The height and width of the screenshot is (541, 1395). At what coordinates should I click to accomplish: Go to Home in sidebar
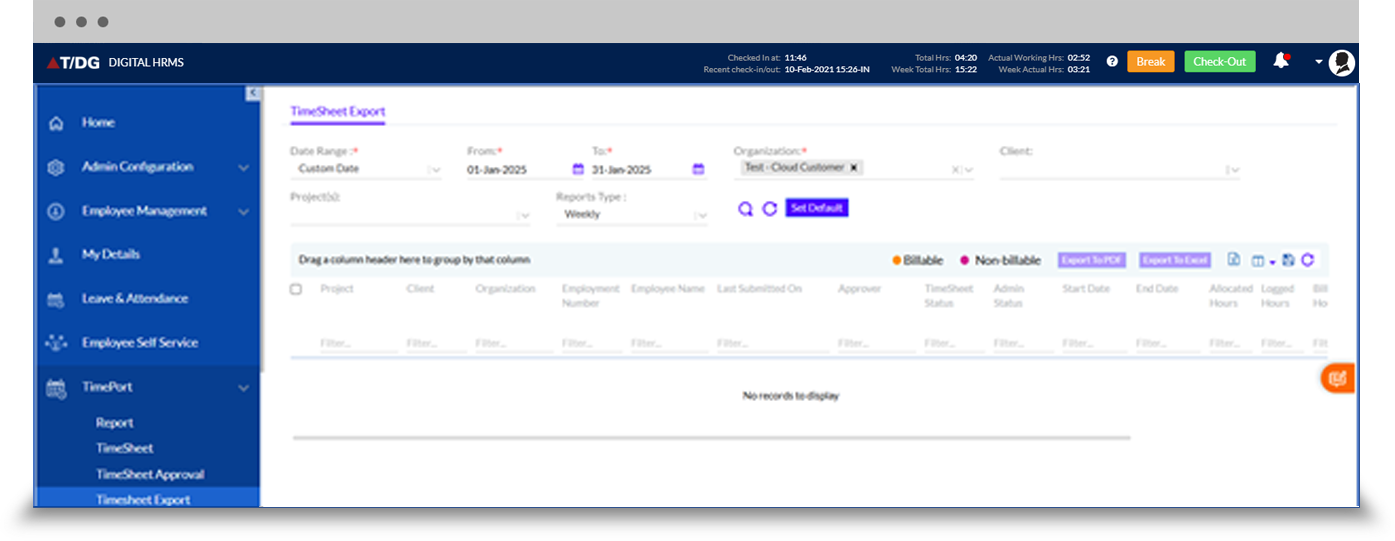98,123
